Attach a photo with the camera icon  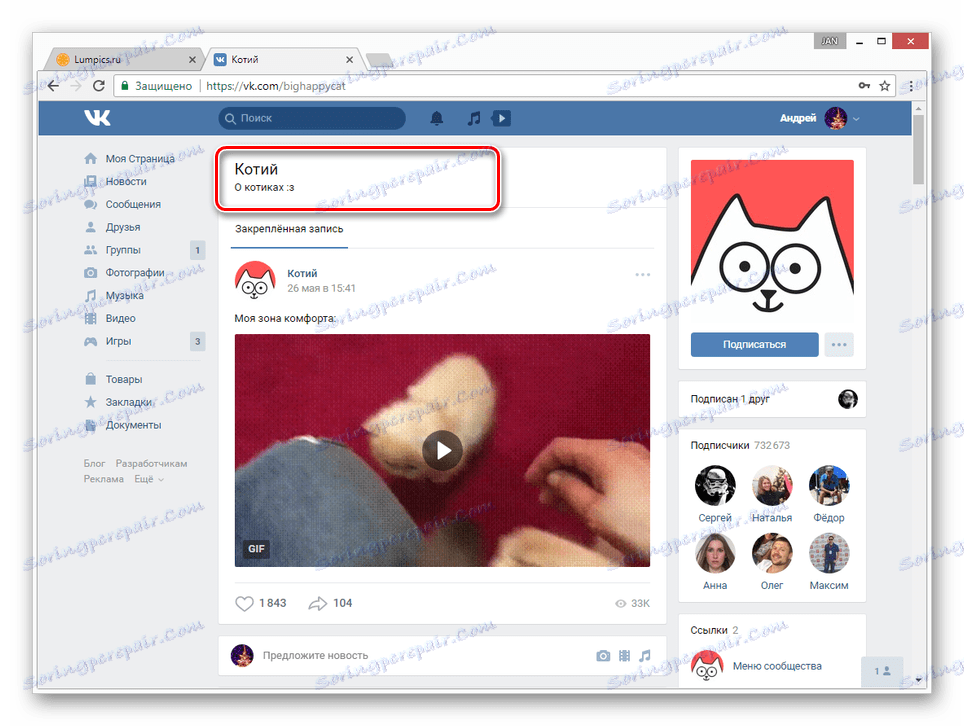[603, 656]
